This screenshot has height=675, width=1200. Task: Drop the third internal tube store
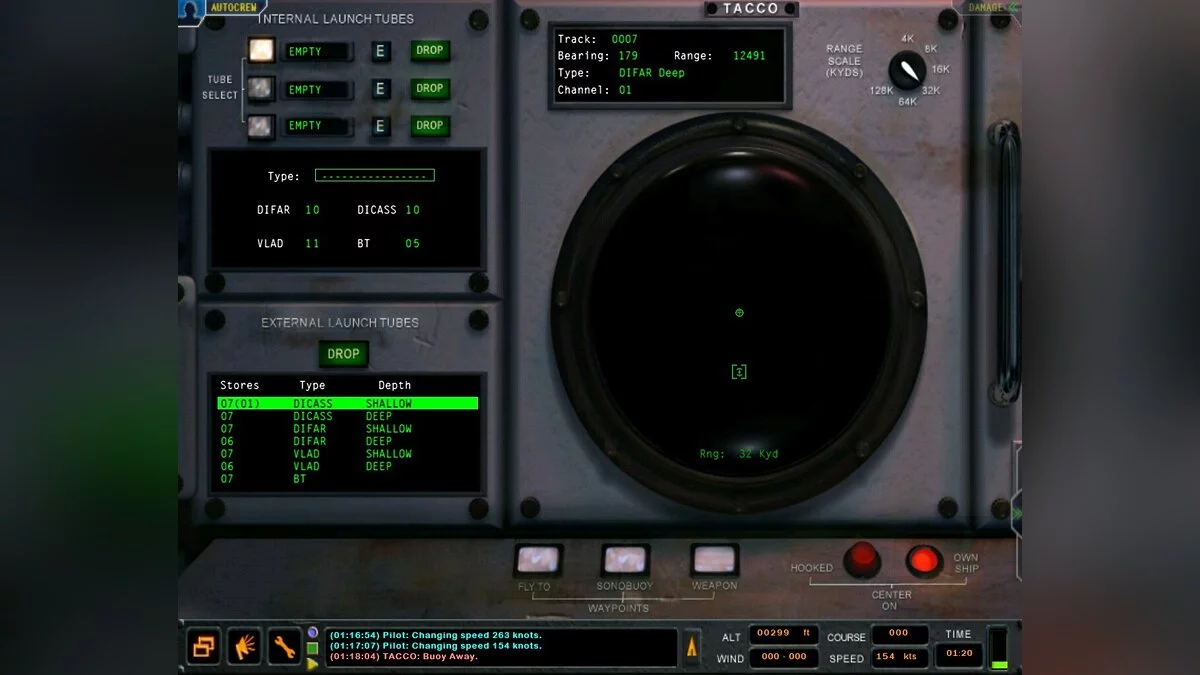tap(430, 125)
